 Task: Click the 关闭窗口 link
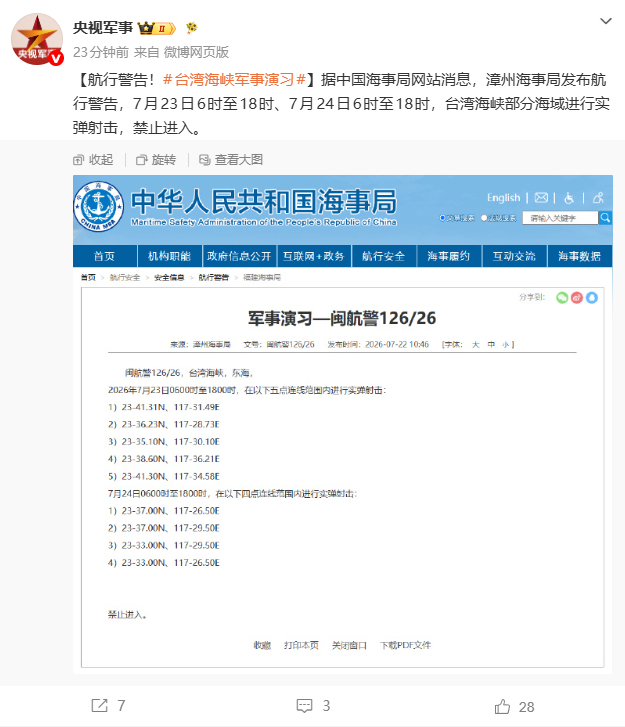tap(349, 645)
